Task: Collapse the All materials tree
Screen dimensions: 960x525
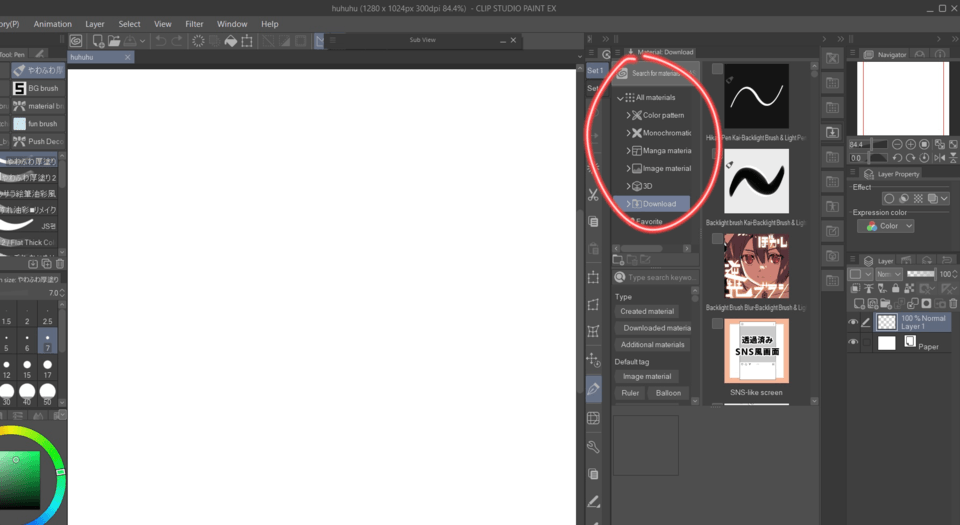Action: coord(620,98)
